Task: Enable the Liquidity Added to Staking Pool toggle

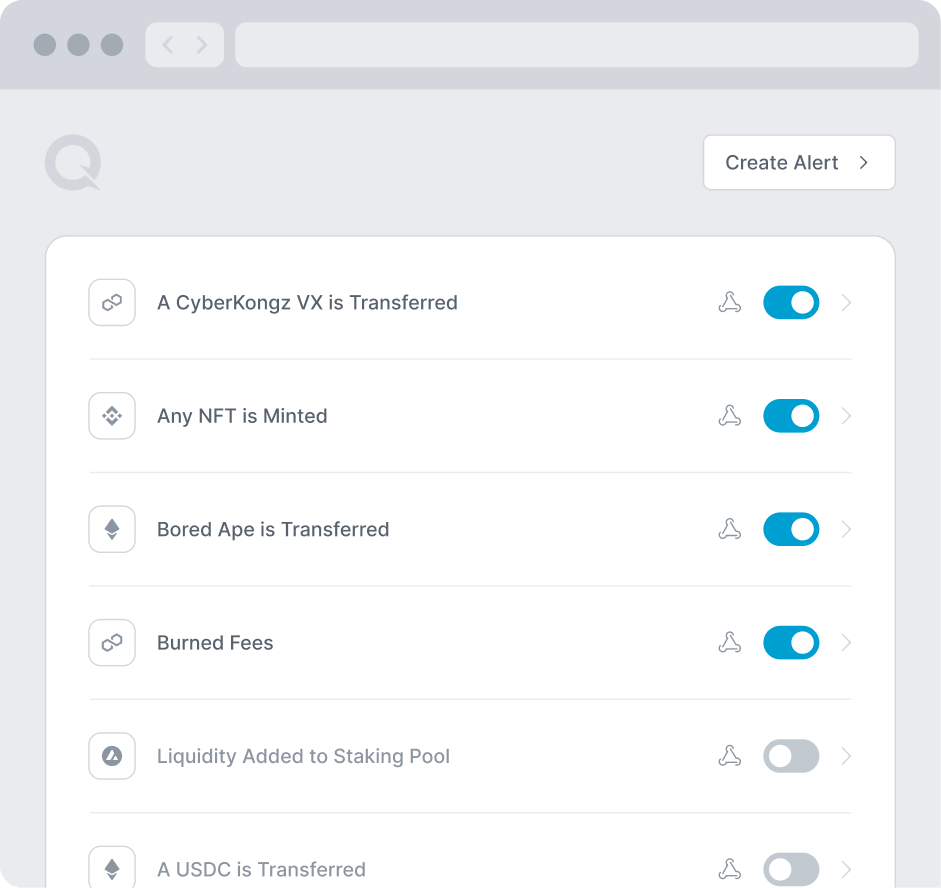Action: (x=791, y=756)
